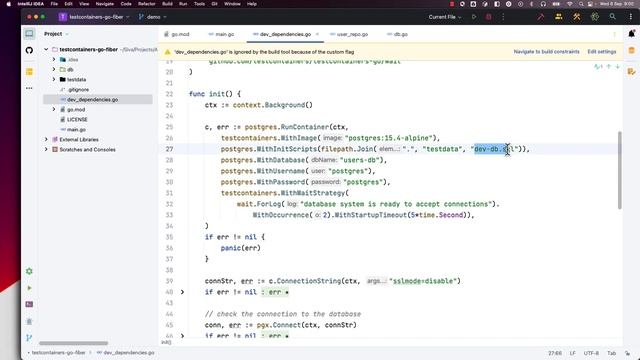Open More Actions vertical dots in toolbar
This screenshot has width=640, height=360.
(503, 17)
